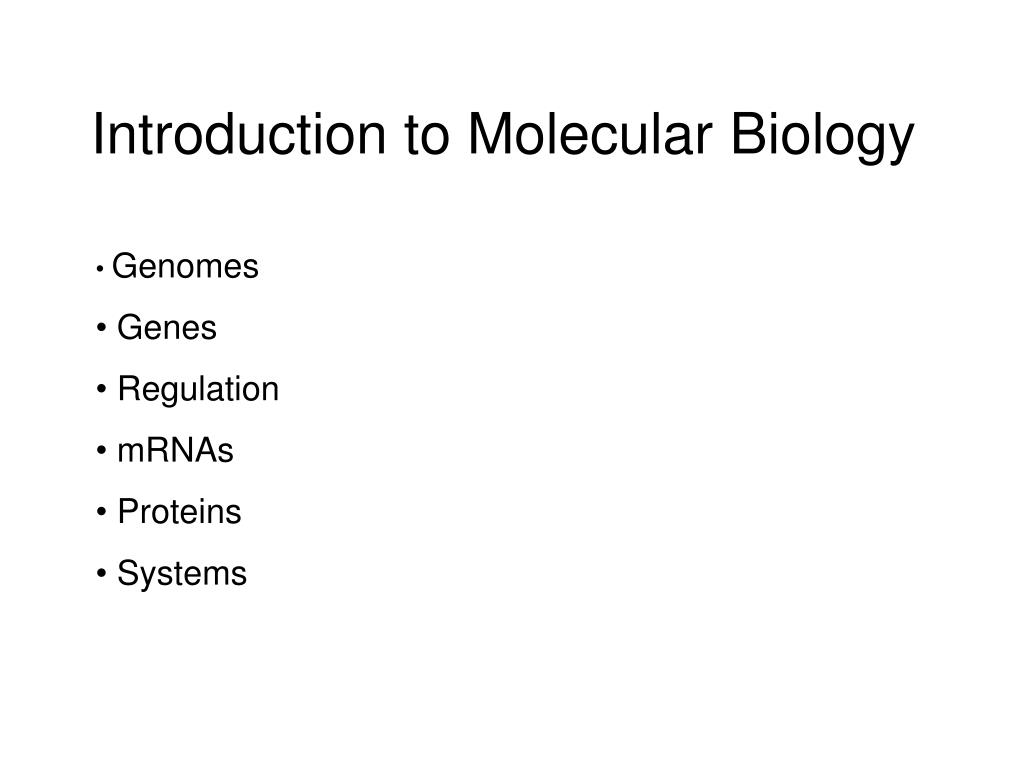Viewport: 1024px width, 768px height.
Task: Select the Genes bullet text
Action: [167, 328]
